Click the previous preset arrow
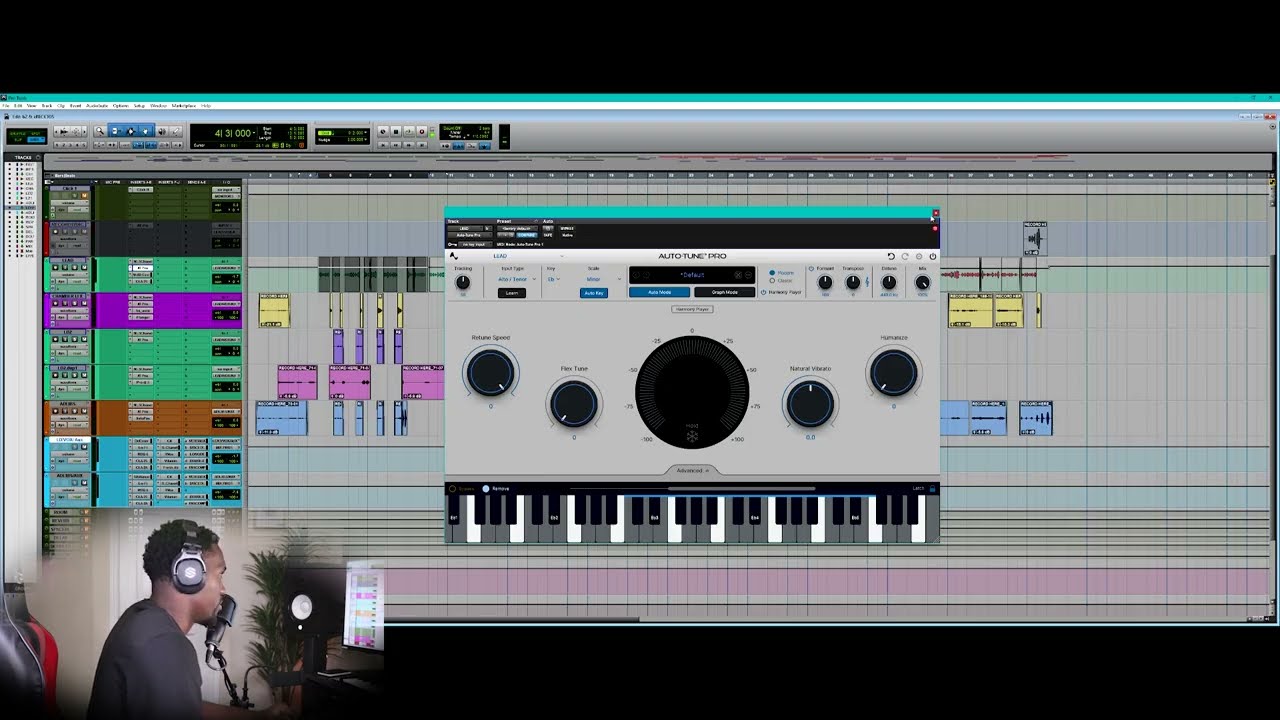 click(x=636, y=275)
